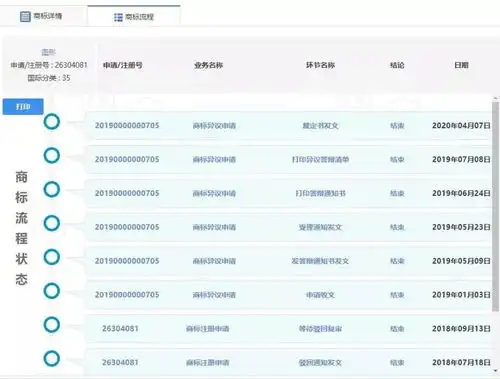Image resolution: width=500 pixels, height=379 pixels.
Task: Click the date 2019年01月03日
Action: click(461, 295)
